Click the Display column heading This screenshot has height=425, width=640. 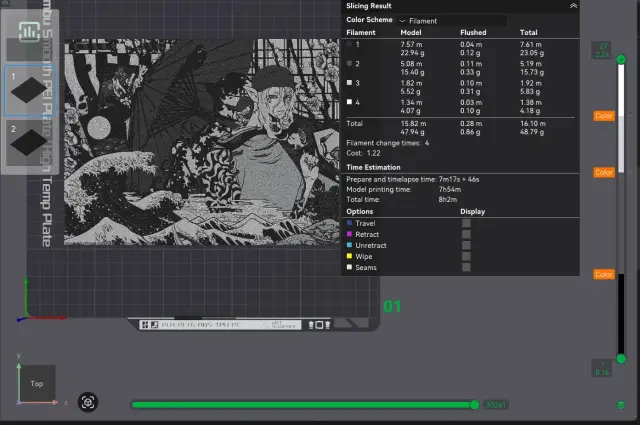coord(473,211)
